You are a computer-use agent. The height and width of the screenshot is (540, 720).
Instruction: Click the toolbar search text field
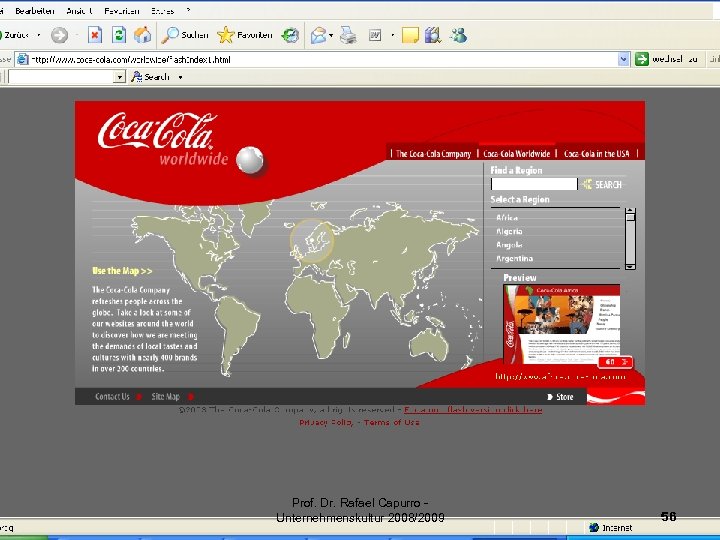click(61, 77)
